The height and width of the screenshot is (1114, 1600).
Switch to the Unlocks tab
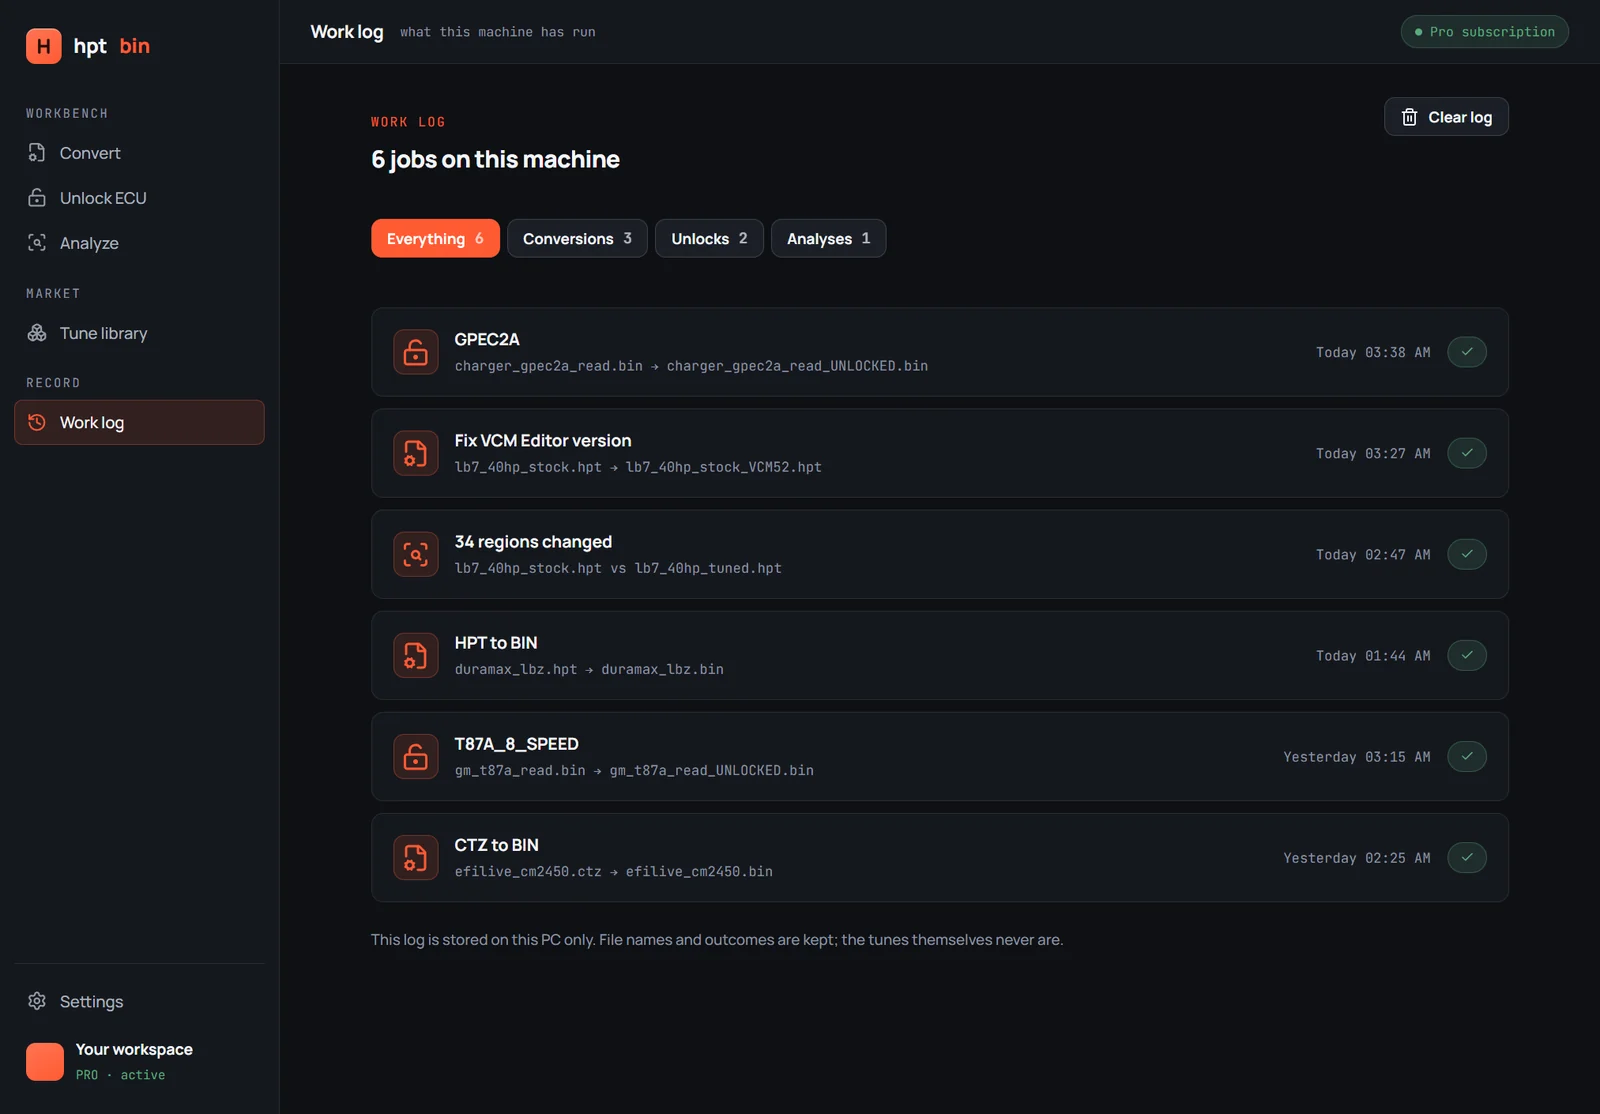pos(709,238)
